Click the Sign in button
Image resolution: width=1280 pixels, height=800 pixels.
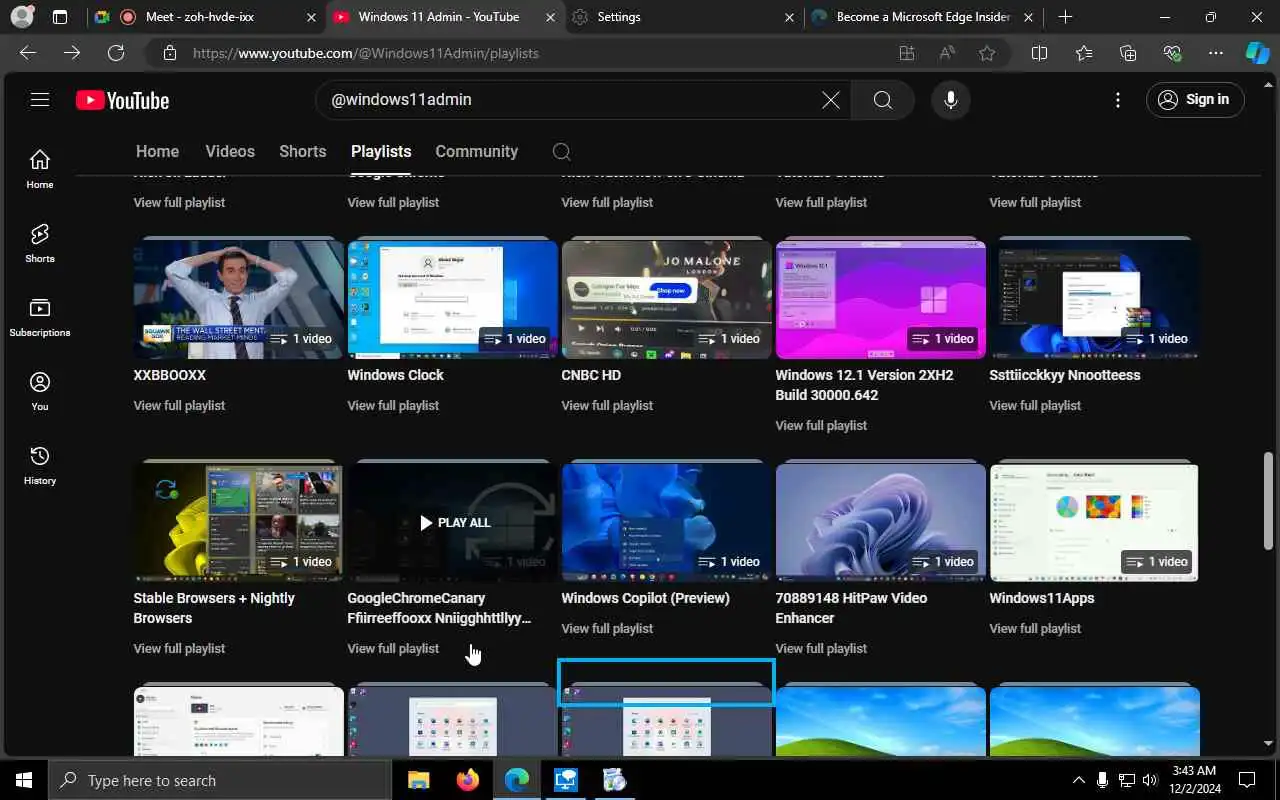1195,99
